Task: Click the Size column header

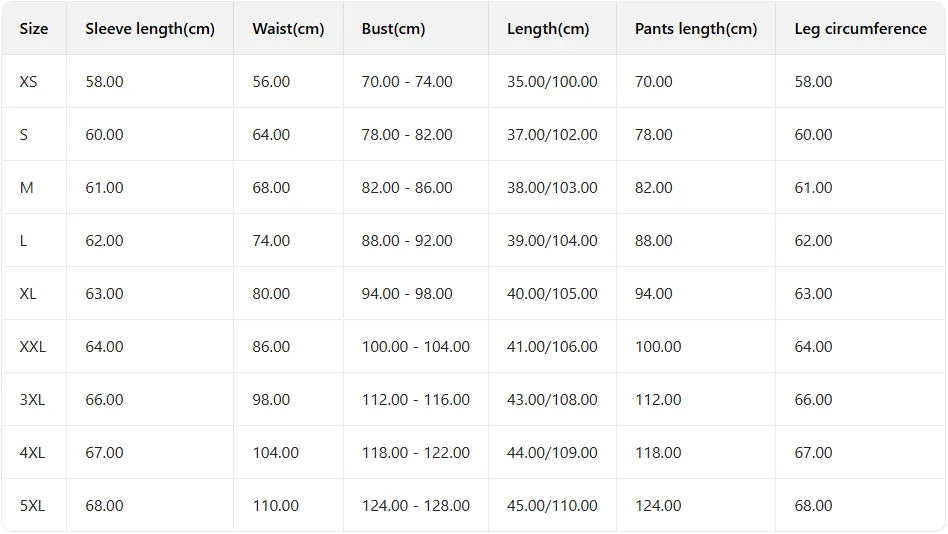Action: (x=34, y=28)
